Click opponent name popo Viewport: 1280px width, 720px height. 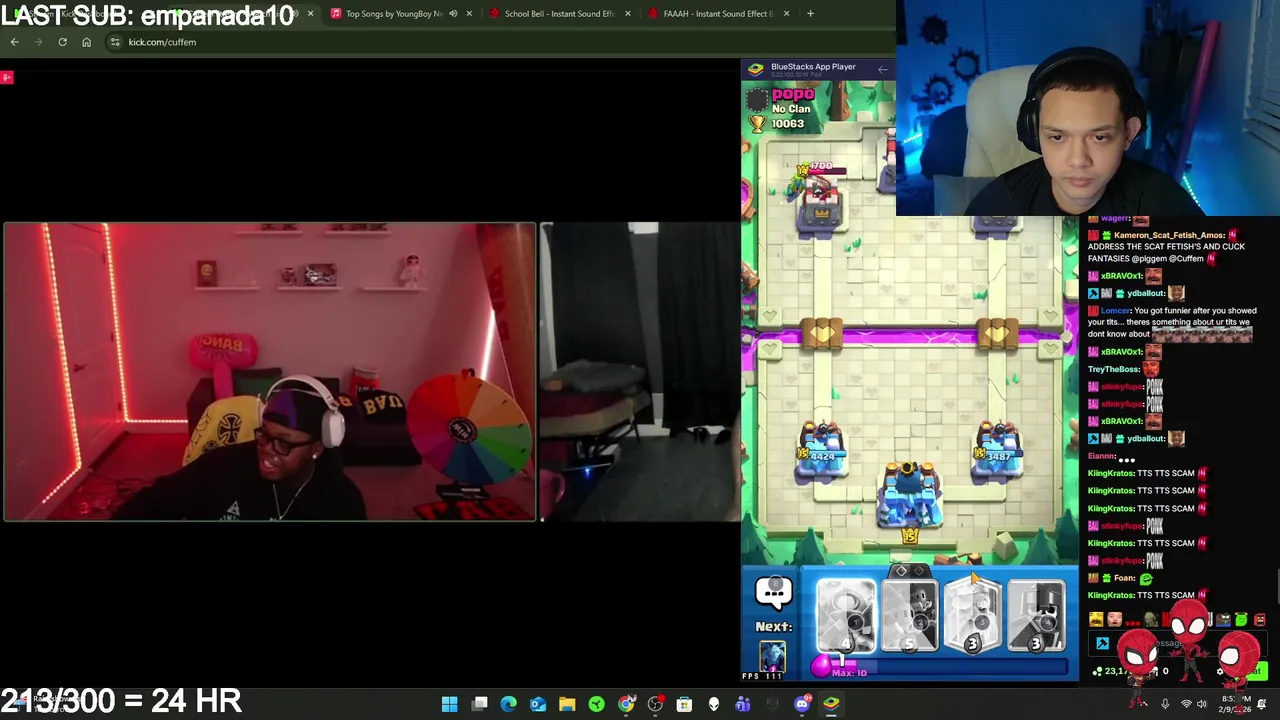click(x=793, y=94)
